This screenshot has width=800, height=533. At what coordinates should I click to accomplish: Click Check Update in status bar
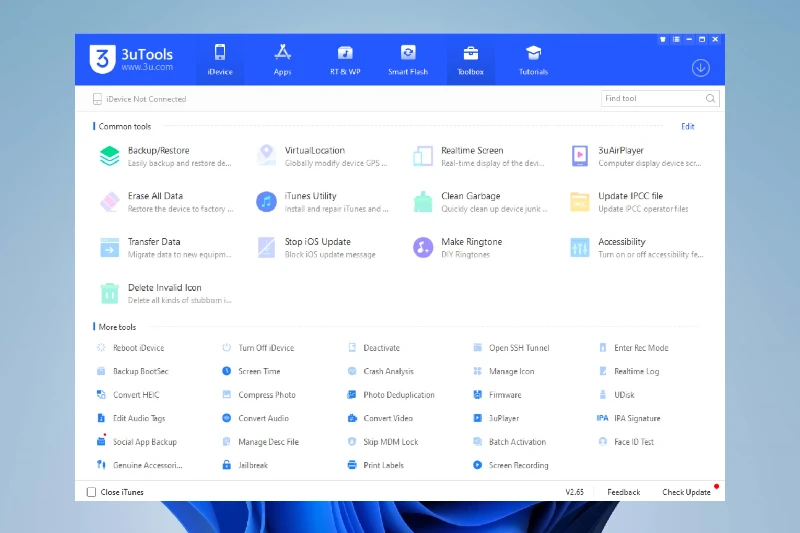click(686, 492)
